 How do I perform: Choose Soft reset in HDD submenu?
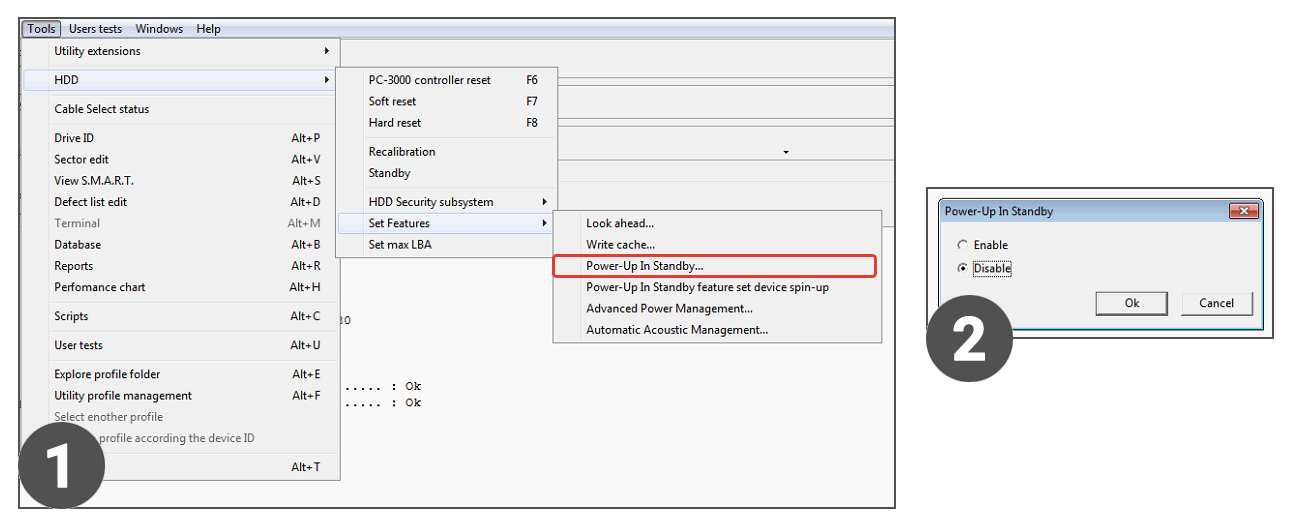[446, 101]
